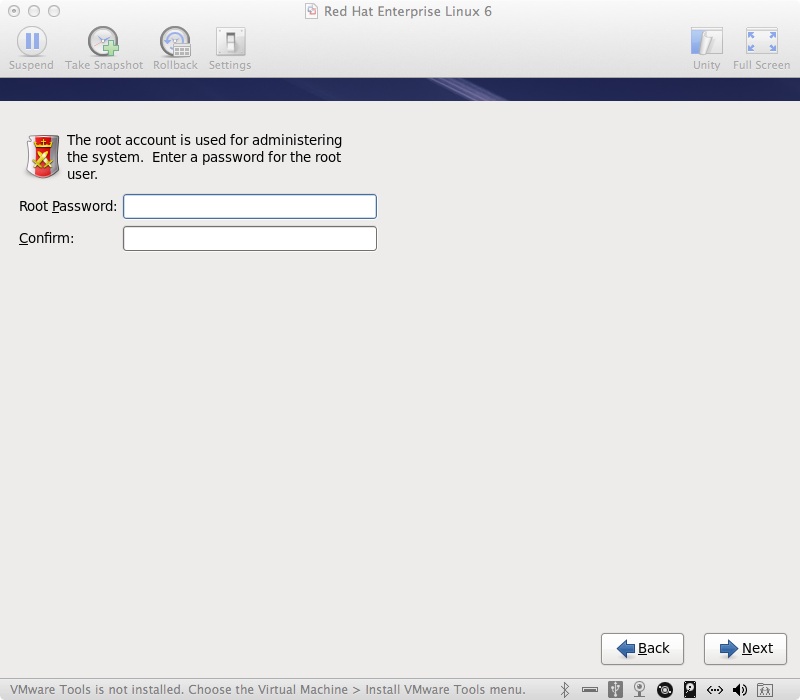Click the CD/DVD drive status icon
The width and height of the screenshot is (800, 700).
[665, 690]
